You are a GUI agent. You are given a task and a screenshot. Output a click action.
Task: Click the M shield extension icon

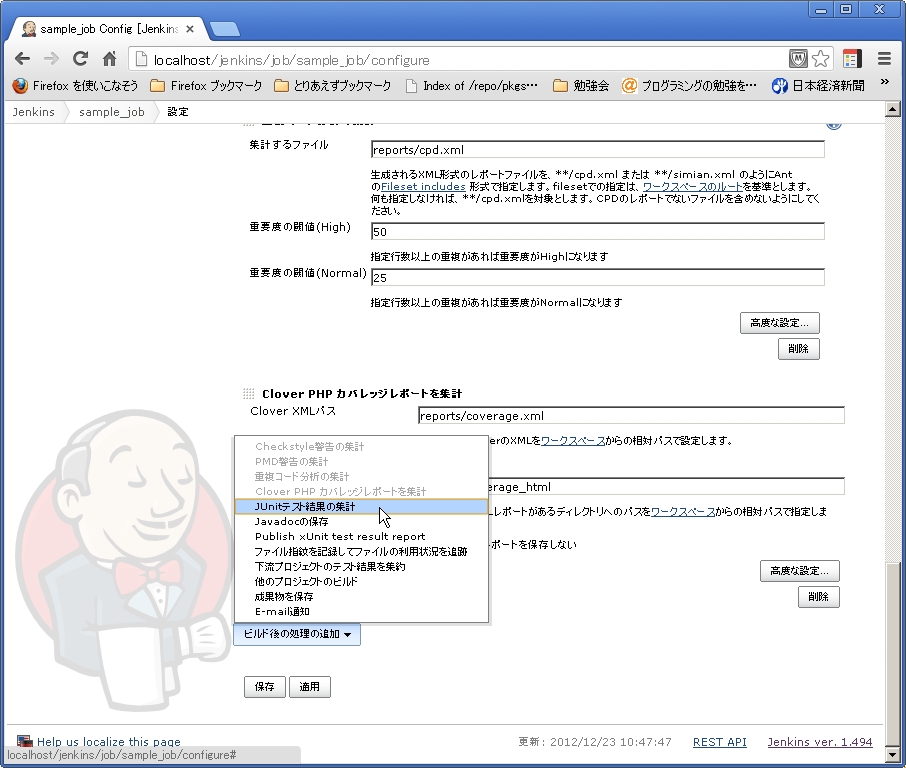799,59
